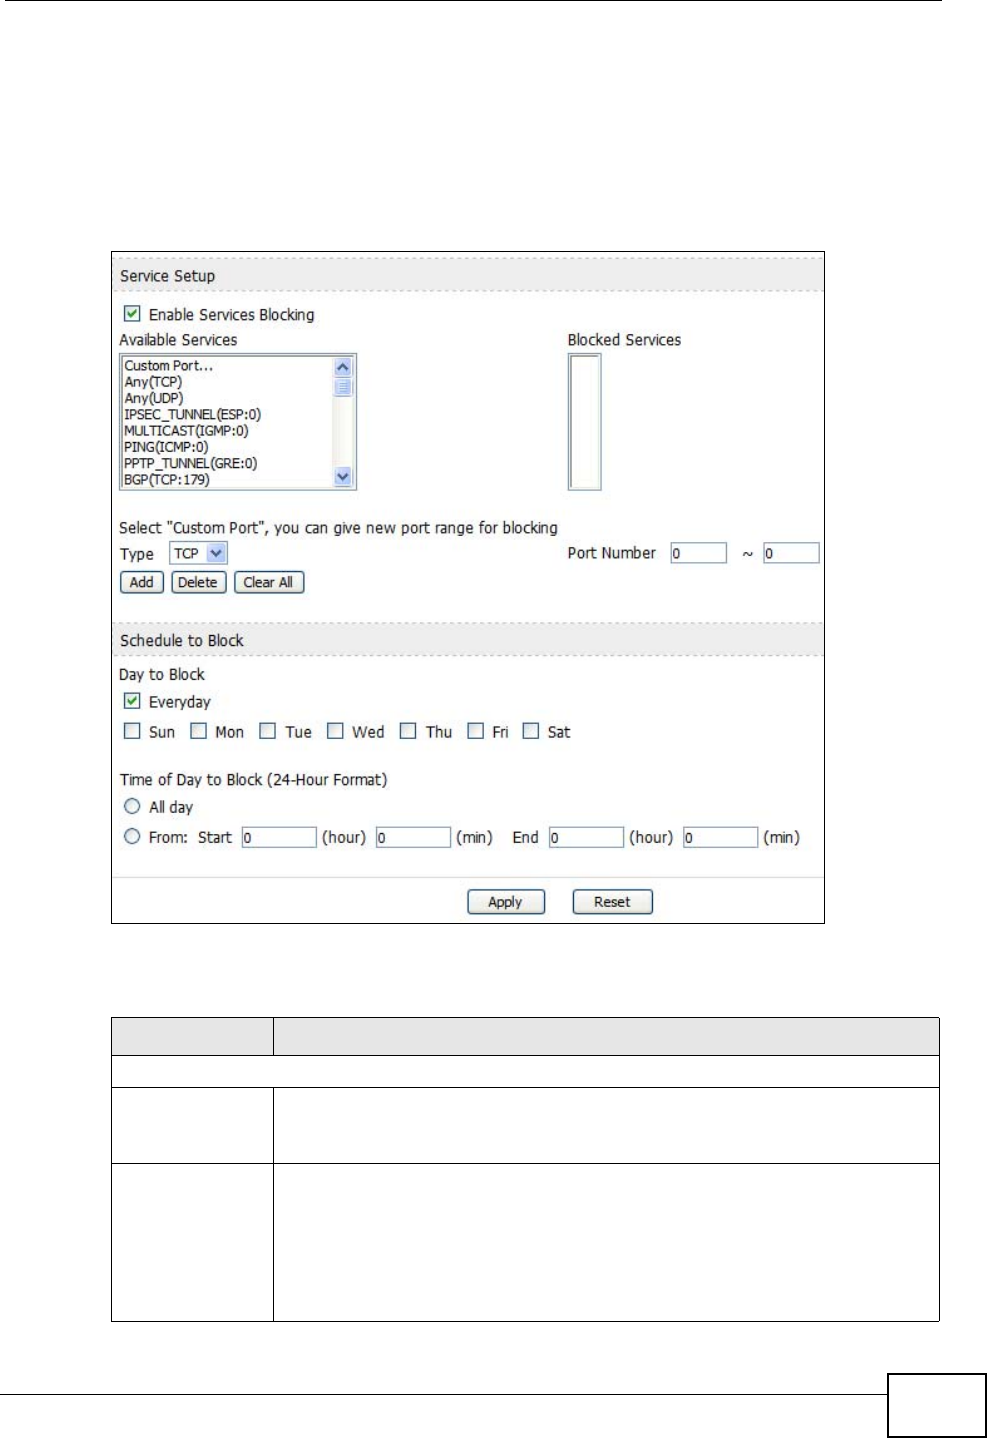Select 'BGP(TCP:179)' in the list
987x1438 pixels.
click(x=167, y=479)
